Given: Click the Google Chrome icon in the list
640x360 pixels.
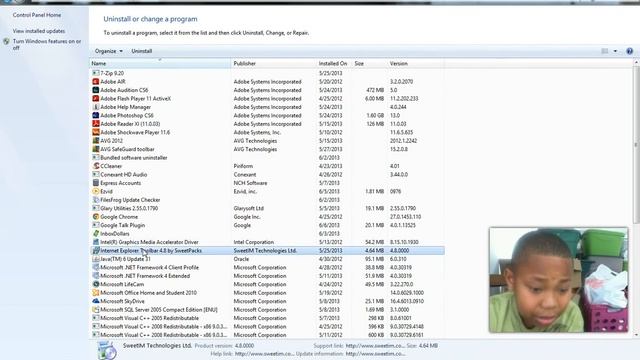Looking at the screenshot, I should coord(96,217).
